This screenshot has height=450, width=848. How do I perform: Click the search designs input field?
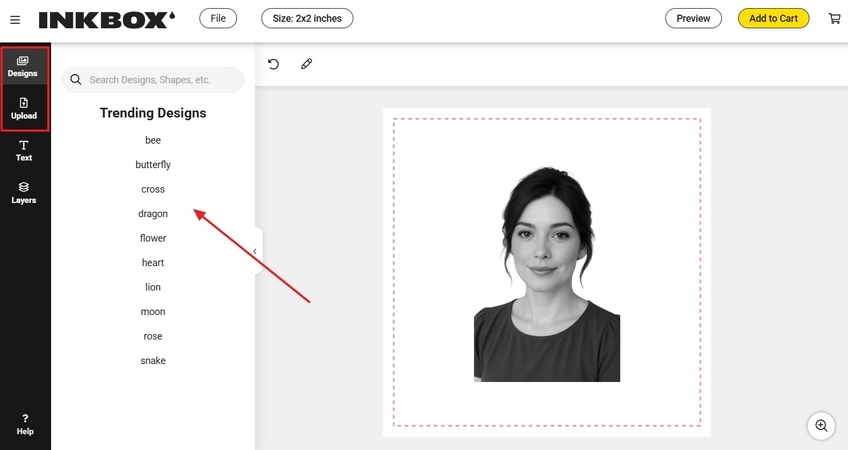coord(153,80)
